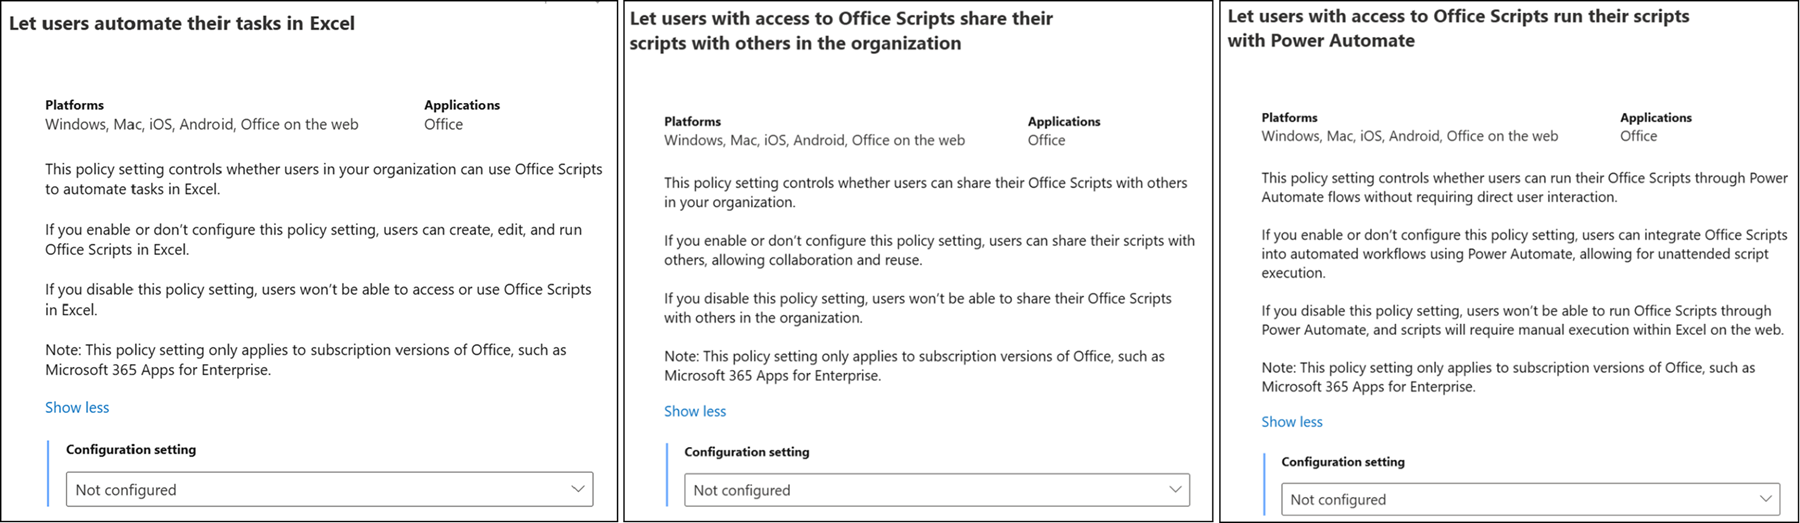The height and width of the screenshot is (523, 1800).
Task: Click the Configuration setting label in the Excel automation panel
Action: 131,449
